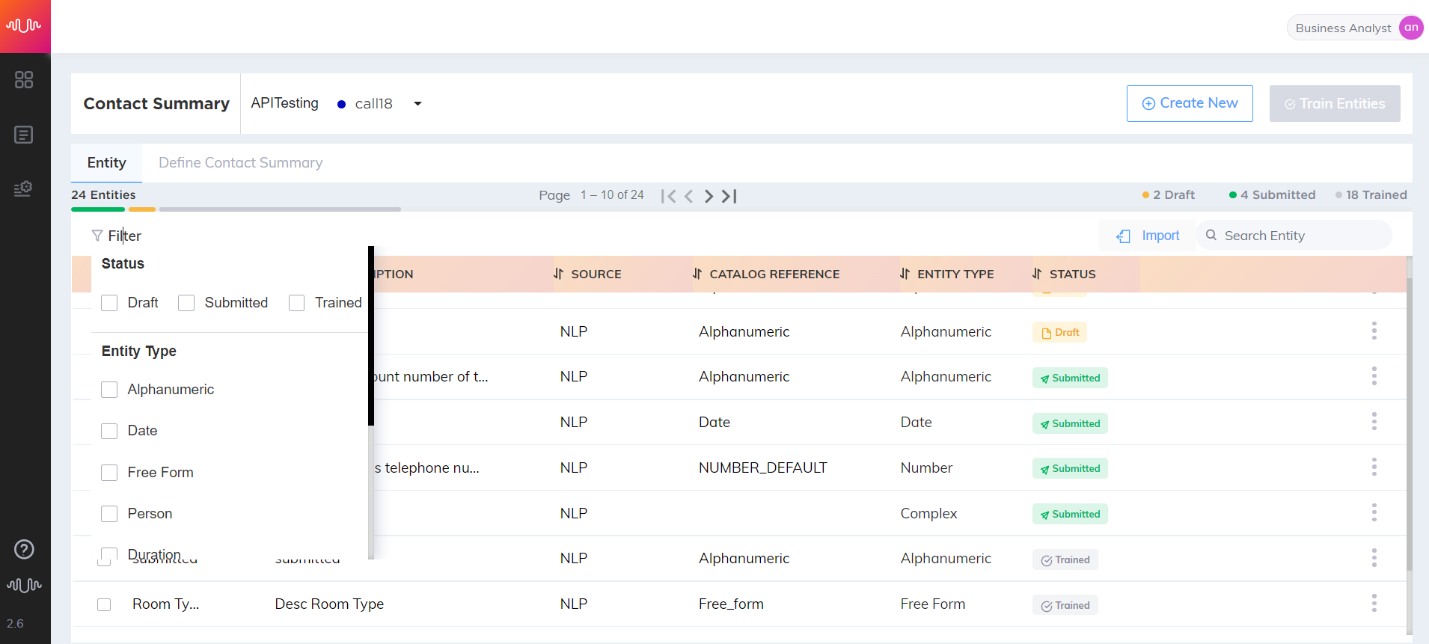Viewport: 1429px width, 644px height.
Task: Click NUMBER_DEFAULT catalog reference cell
Action: [763, 468]
